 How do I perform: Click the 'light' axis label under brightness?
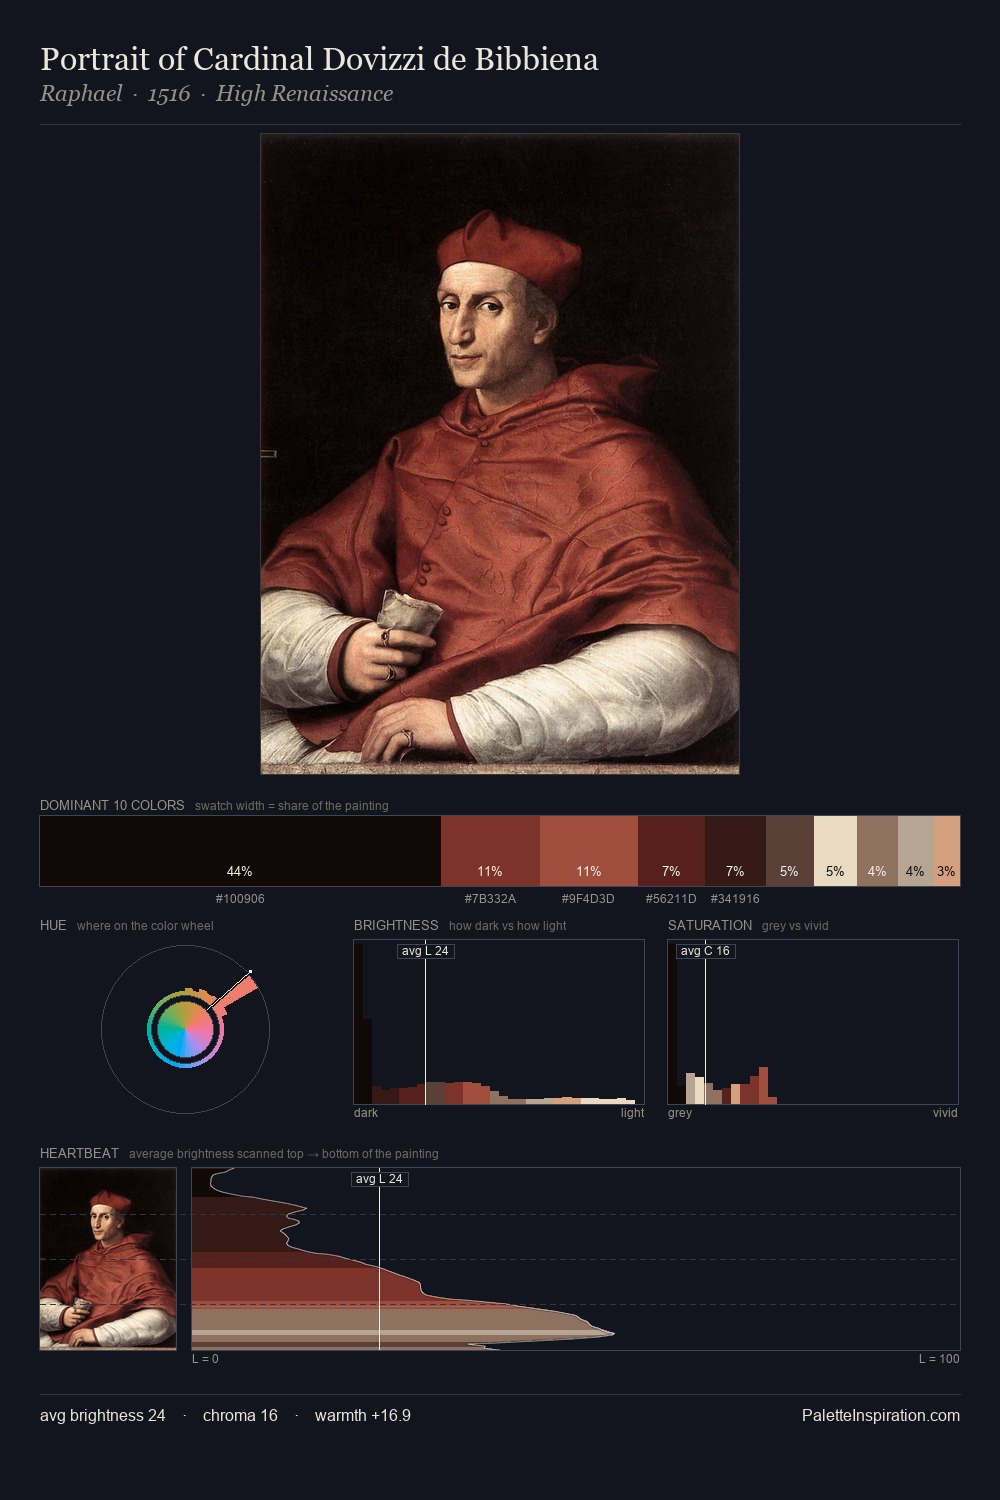pos(632,1113)
